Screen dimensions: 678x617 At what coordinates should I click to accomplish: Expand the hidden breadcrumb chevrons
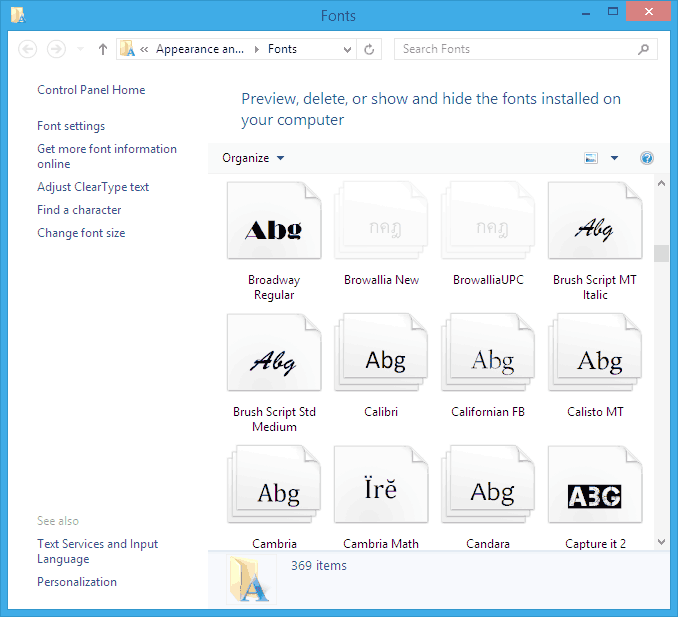click(144, 49)
